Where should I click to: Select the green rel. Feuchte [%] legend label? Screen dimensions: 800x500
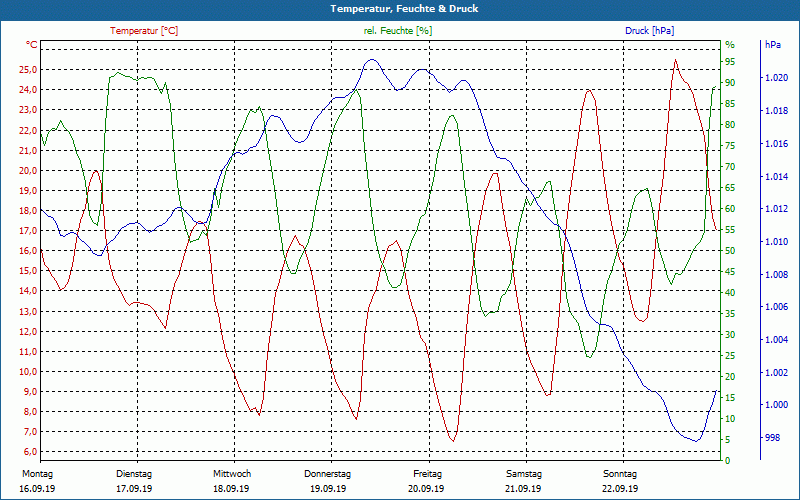pyautogui.click(x=398, y=31)
